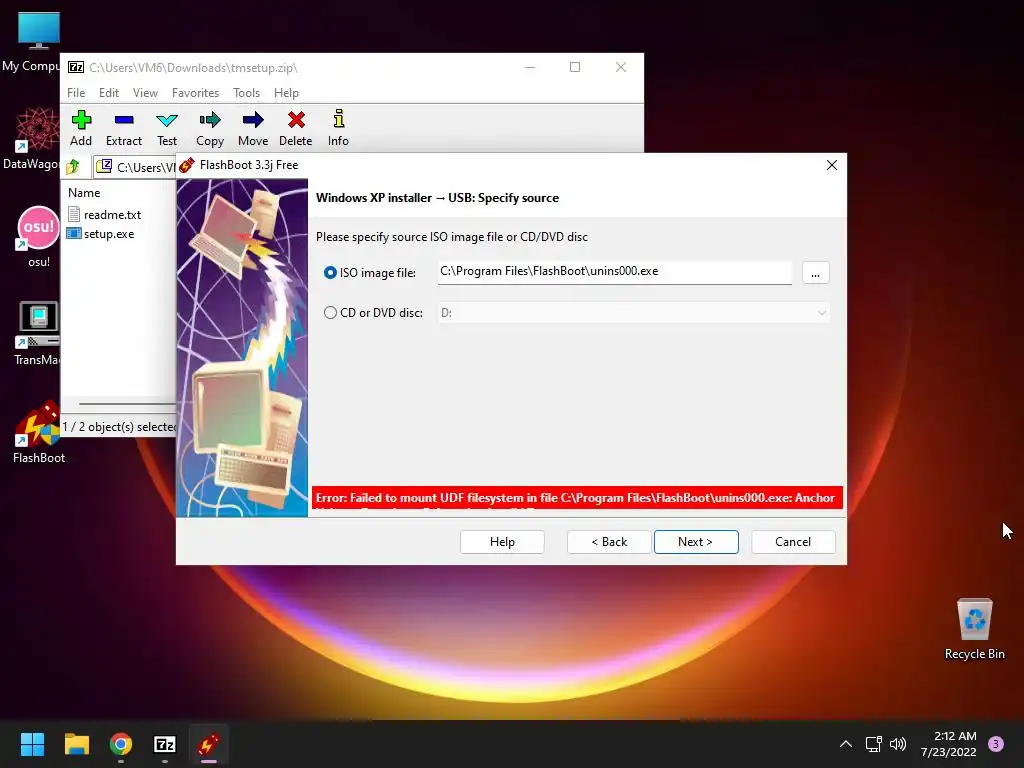Click the browse (...) button for ISO file

815,273
